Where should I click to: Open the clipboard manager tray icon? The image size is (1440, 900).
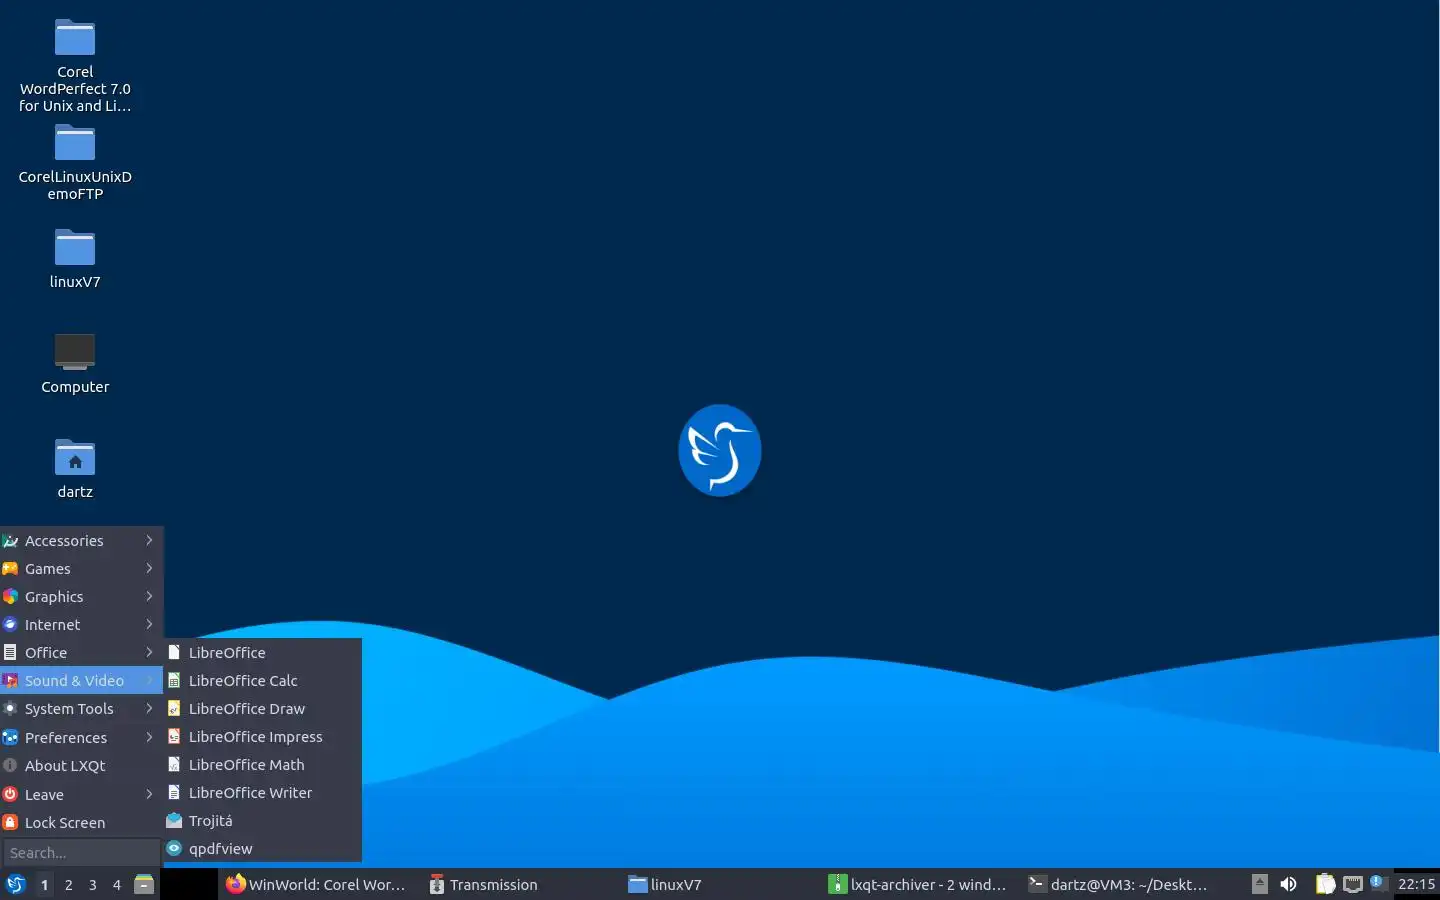[1325, 884]
